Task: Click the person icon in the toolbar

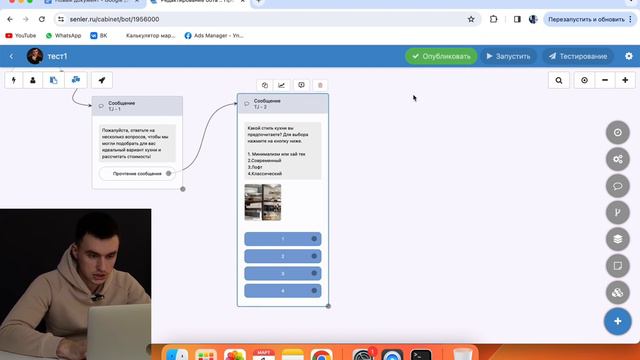Action: pyautogui.click(x=33, y=80)
